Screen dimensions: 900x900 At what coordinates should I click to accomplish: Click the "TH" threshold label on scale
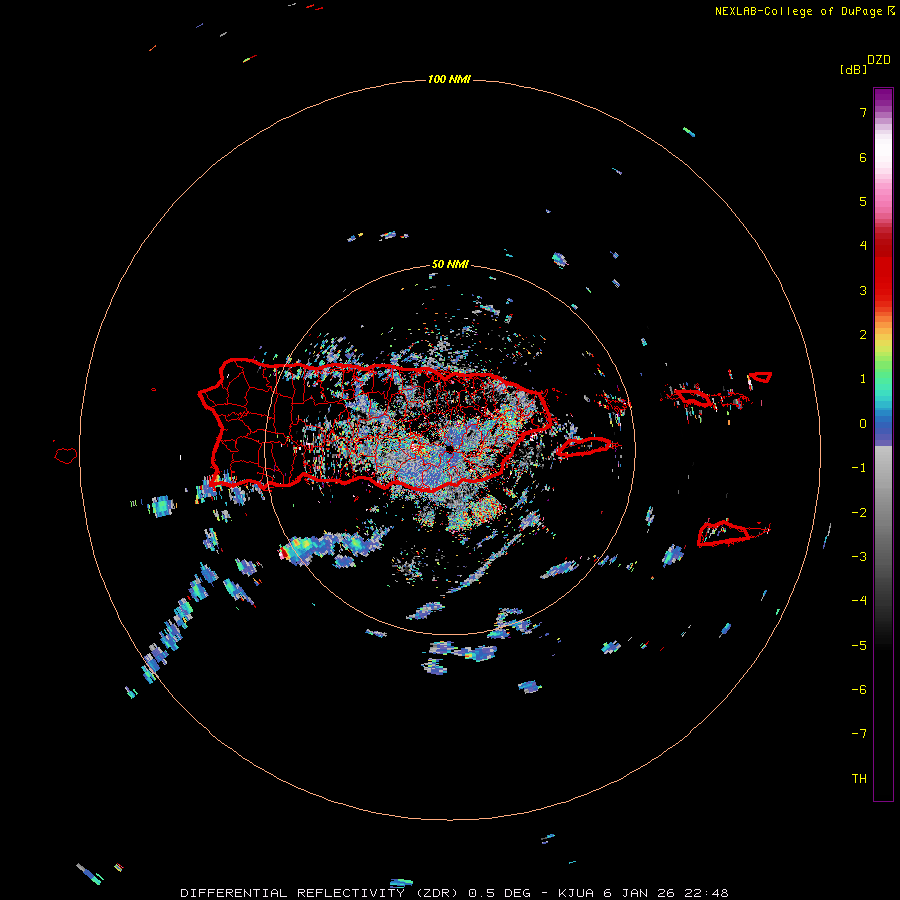859,779
